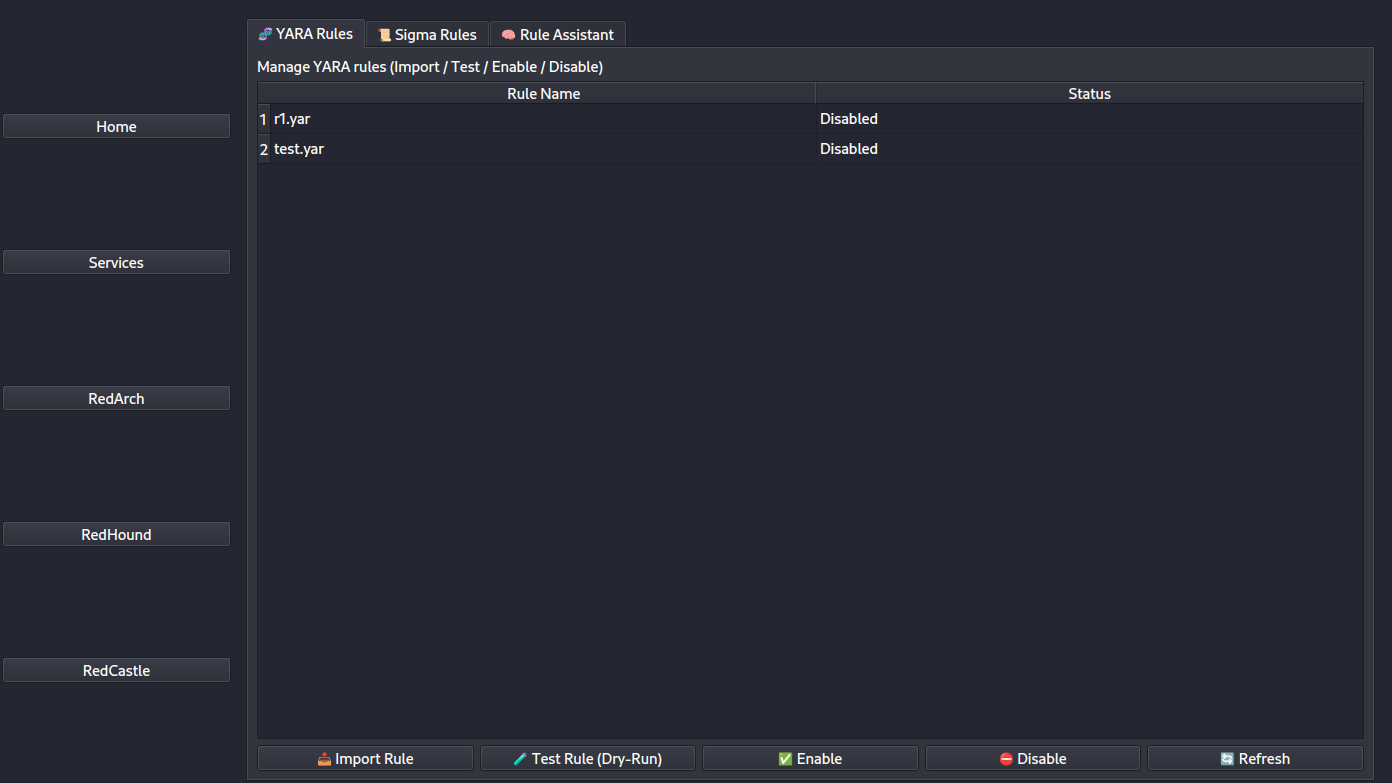Viewport: 1392px width, 783px height.
Task: Select the r1.yar rule row
Action: pyautogui.click(x=810, y=119)
